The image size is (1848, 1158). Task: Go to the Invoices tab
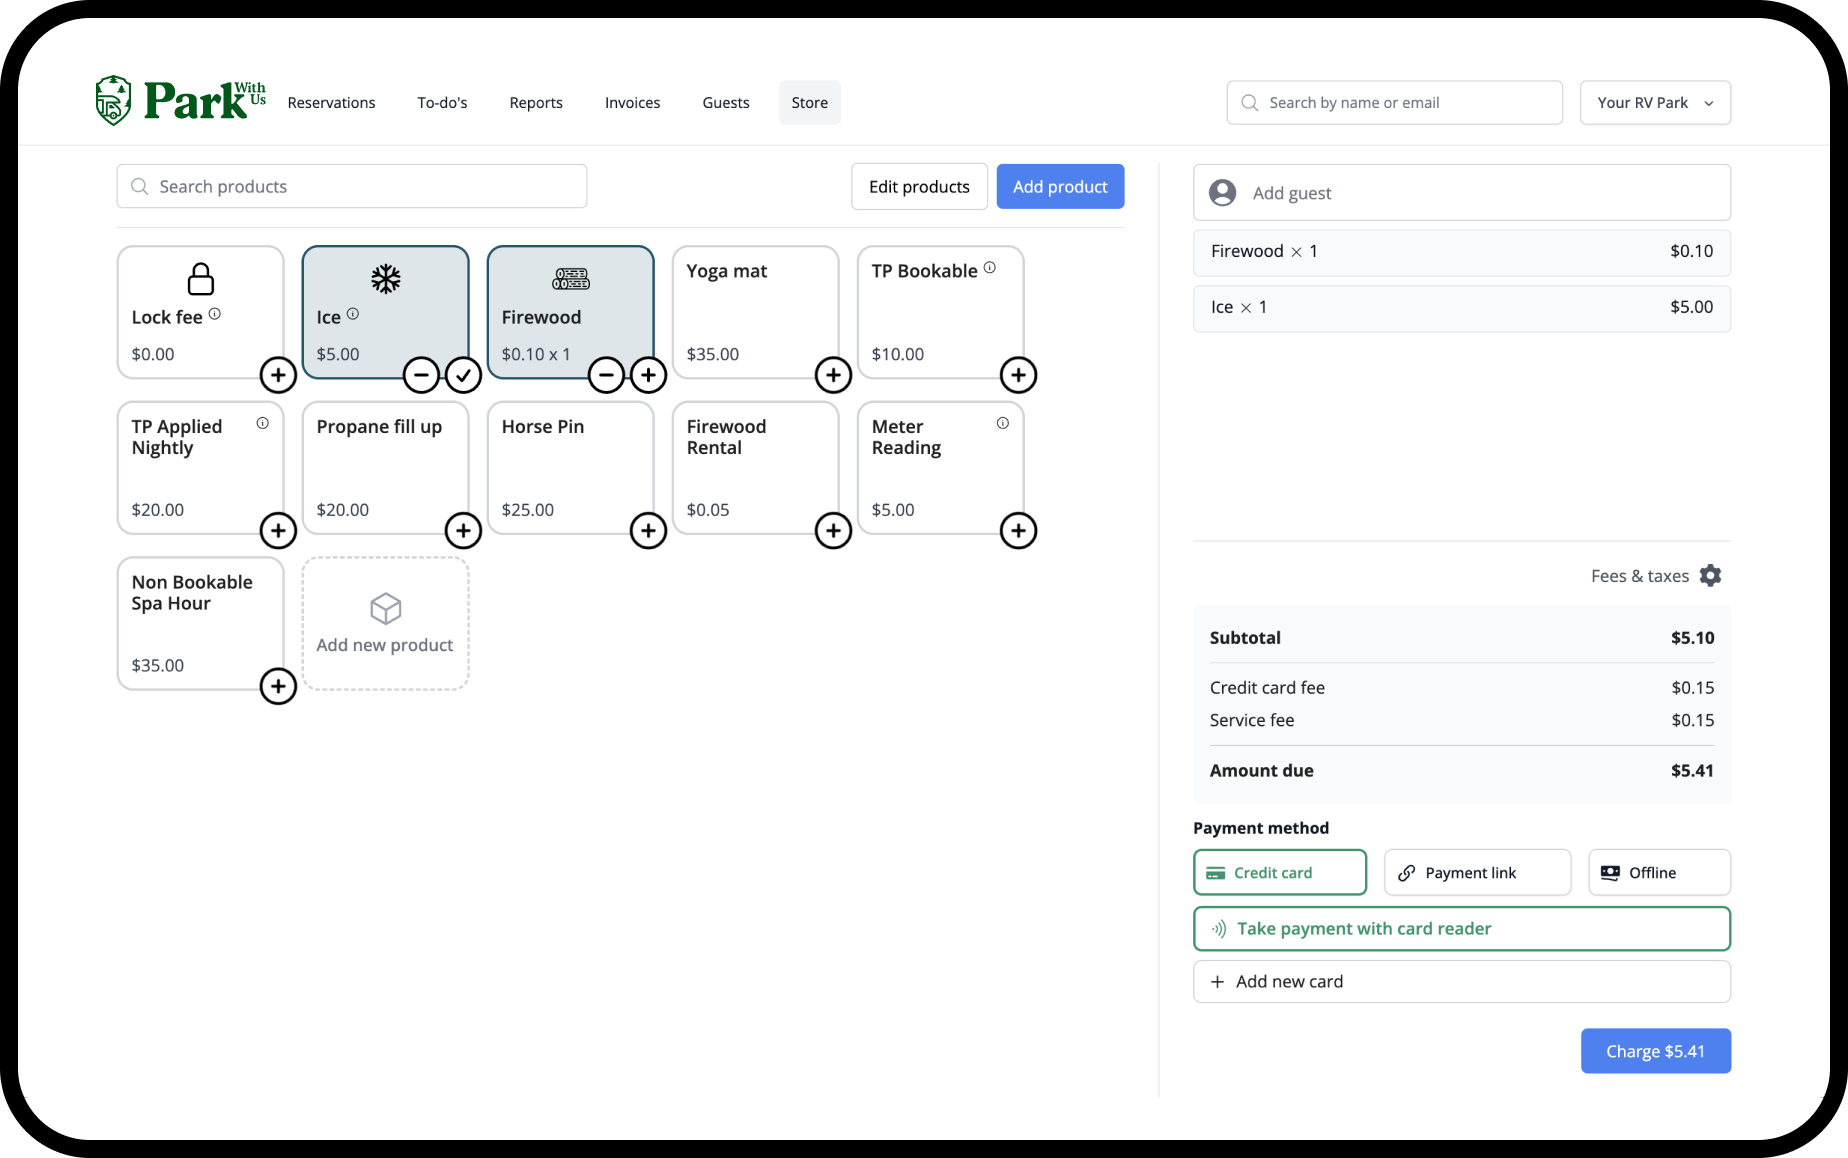click(x=632, y=103)
